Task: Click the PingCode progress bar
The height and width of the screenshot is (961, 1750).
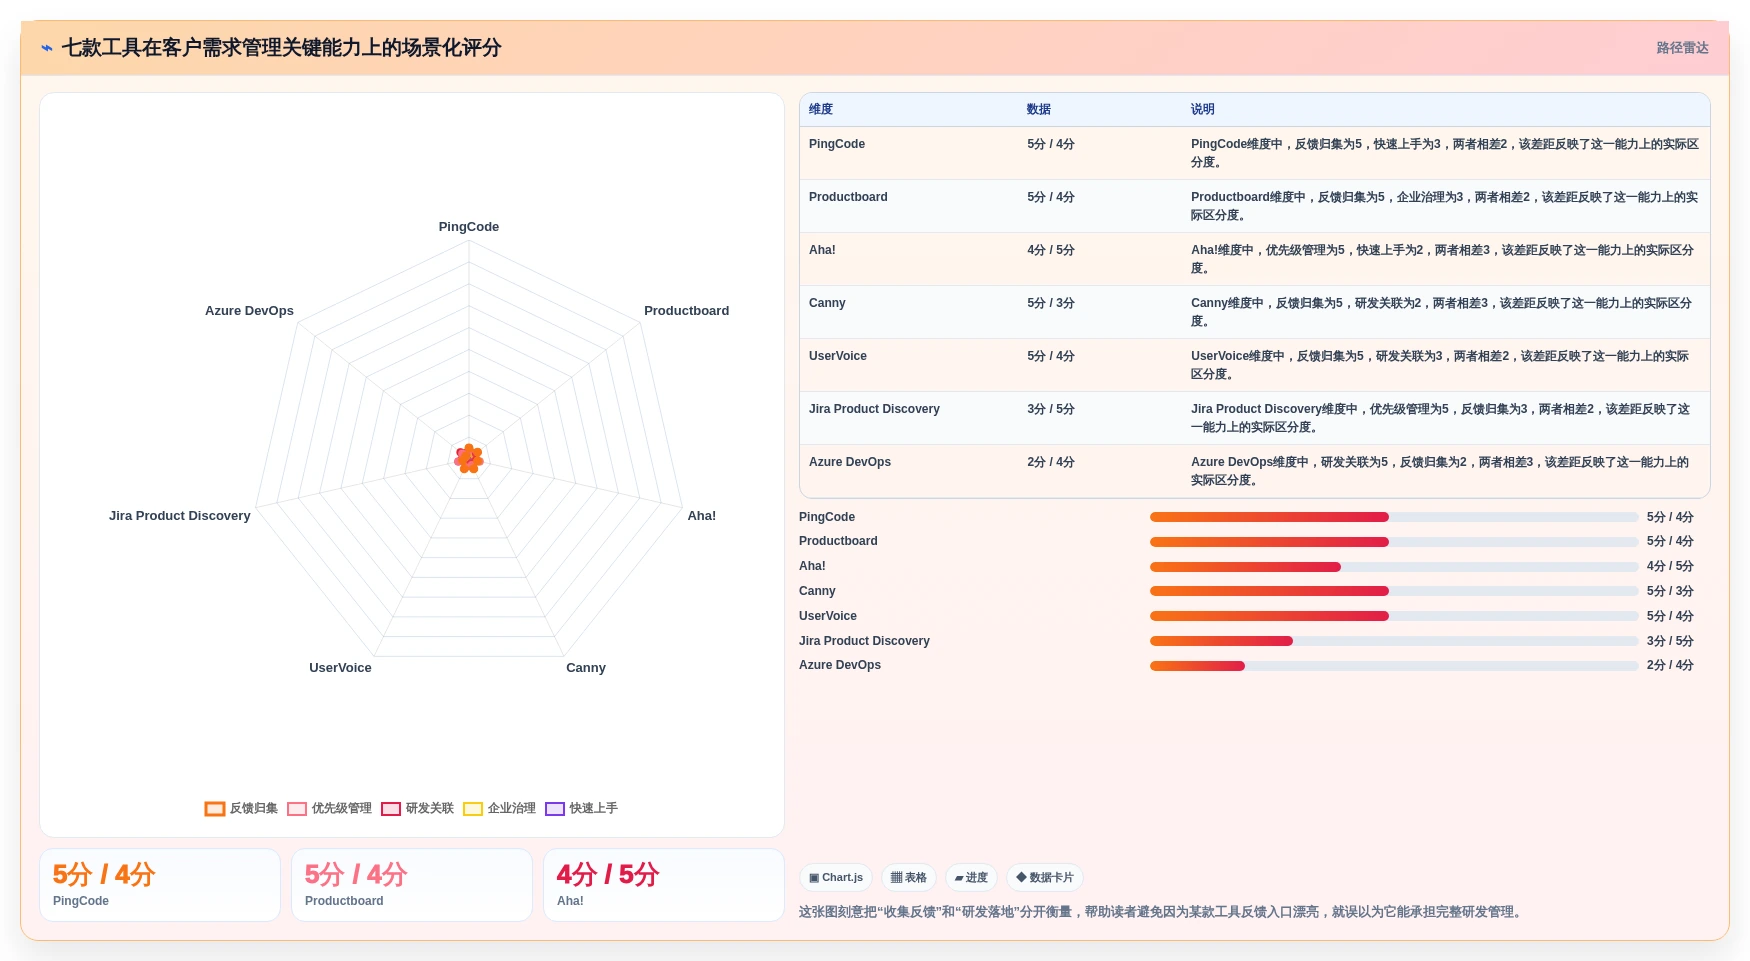Action: click(x=1394, y=517)
